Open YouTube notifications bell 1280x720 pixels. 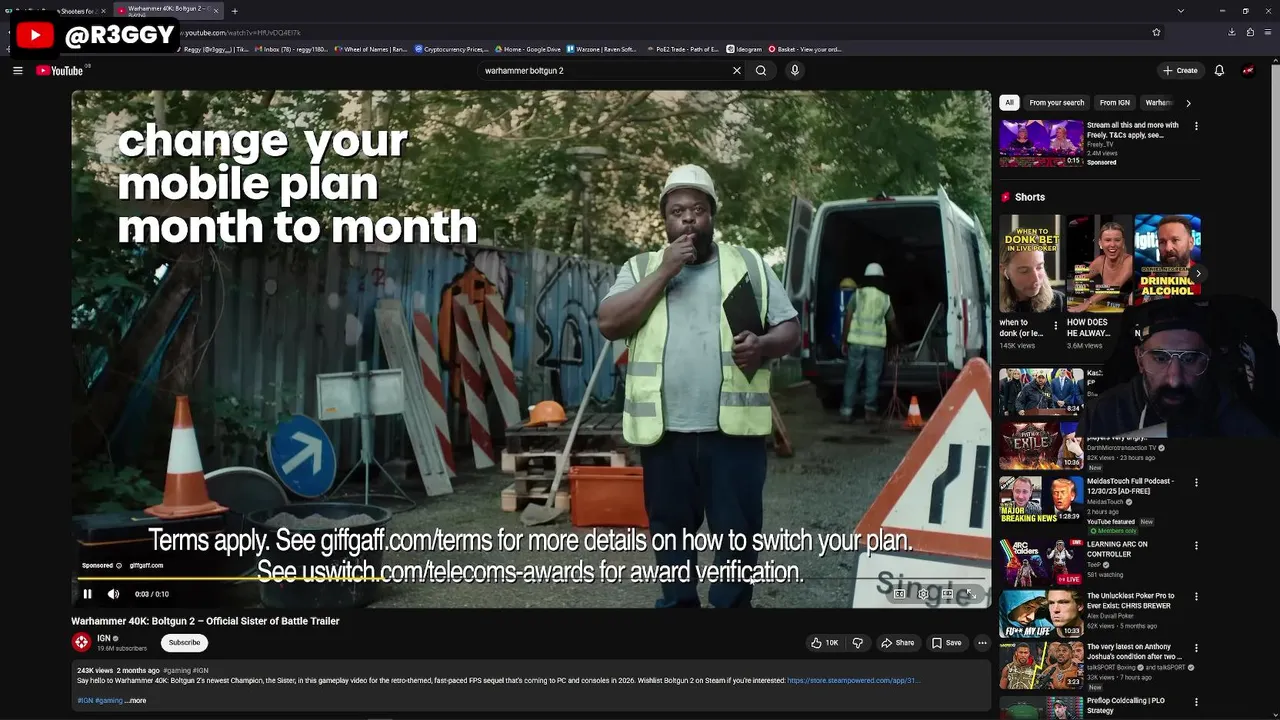pos(1219,70)
